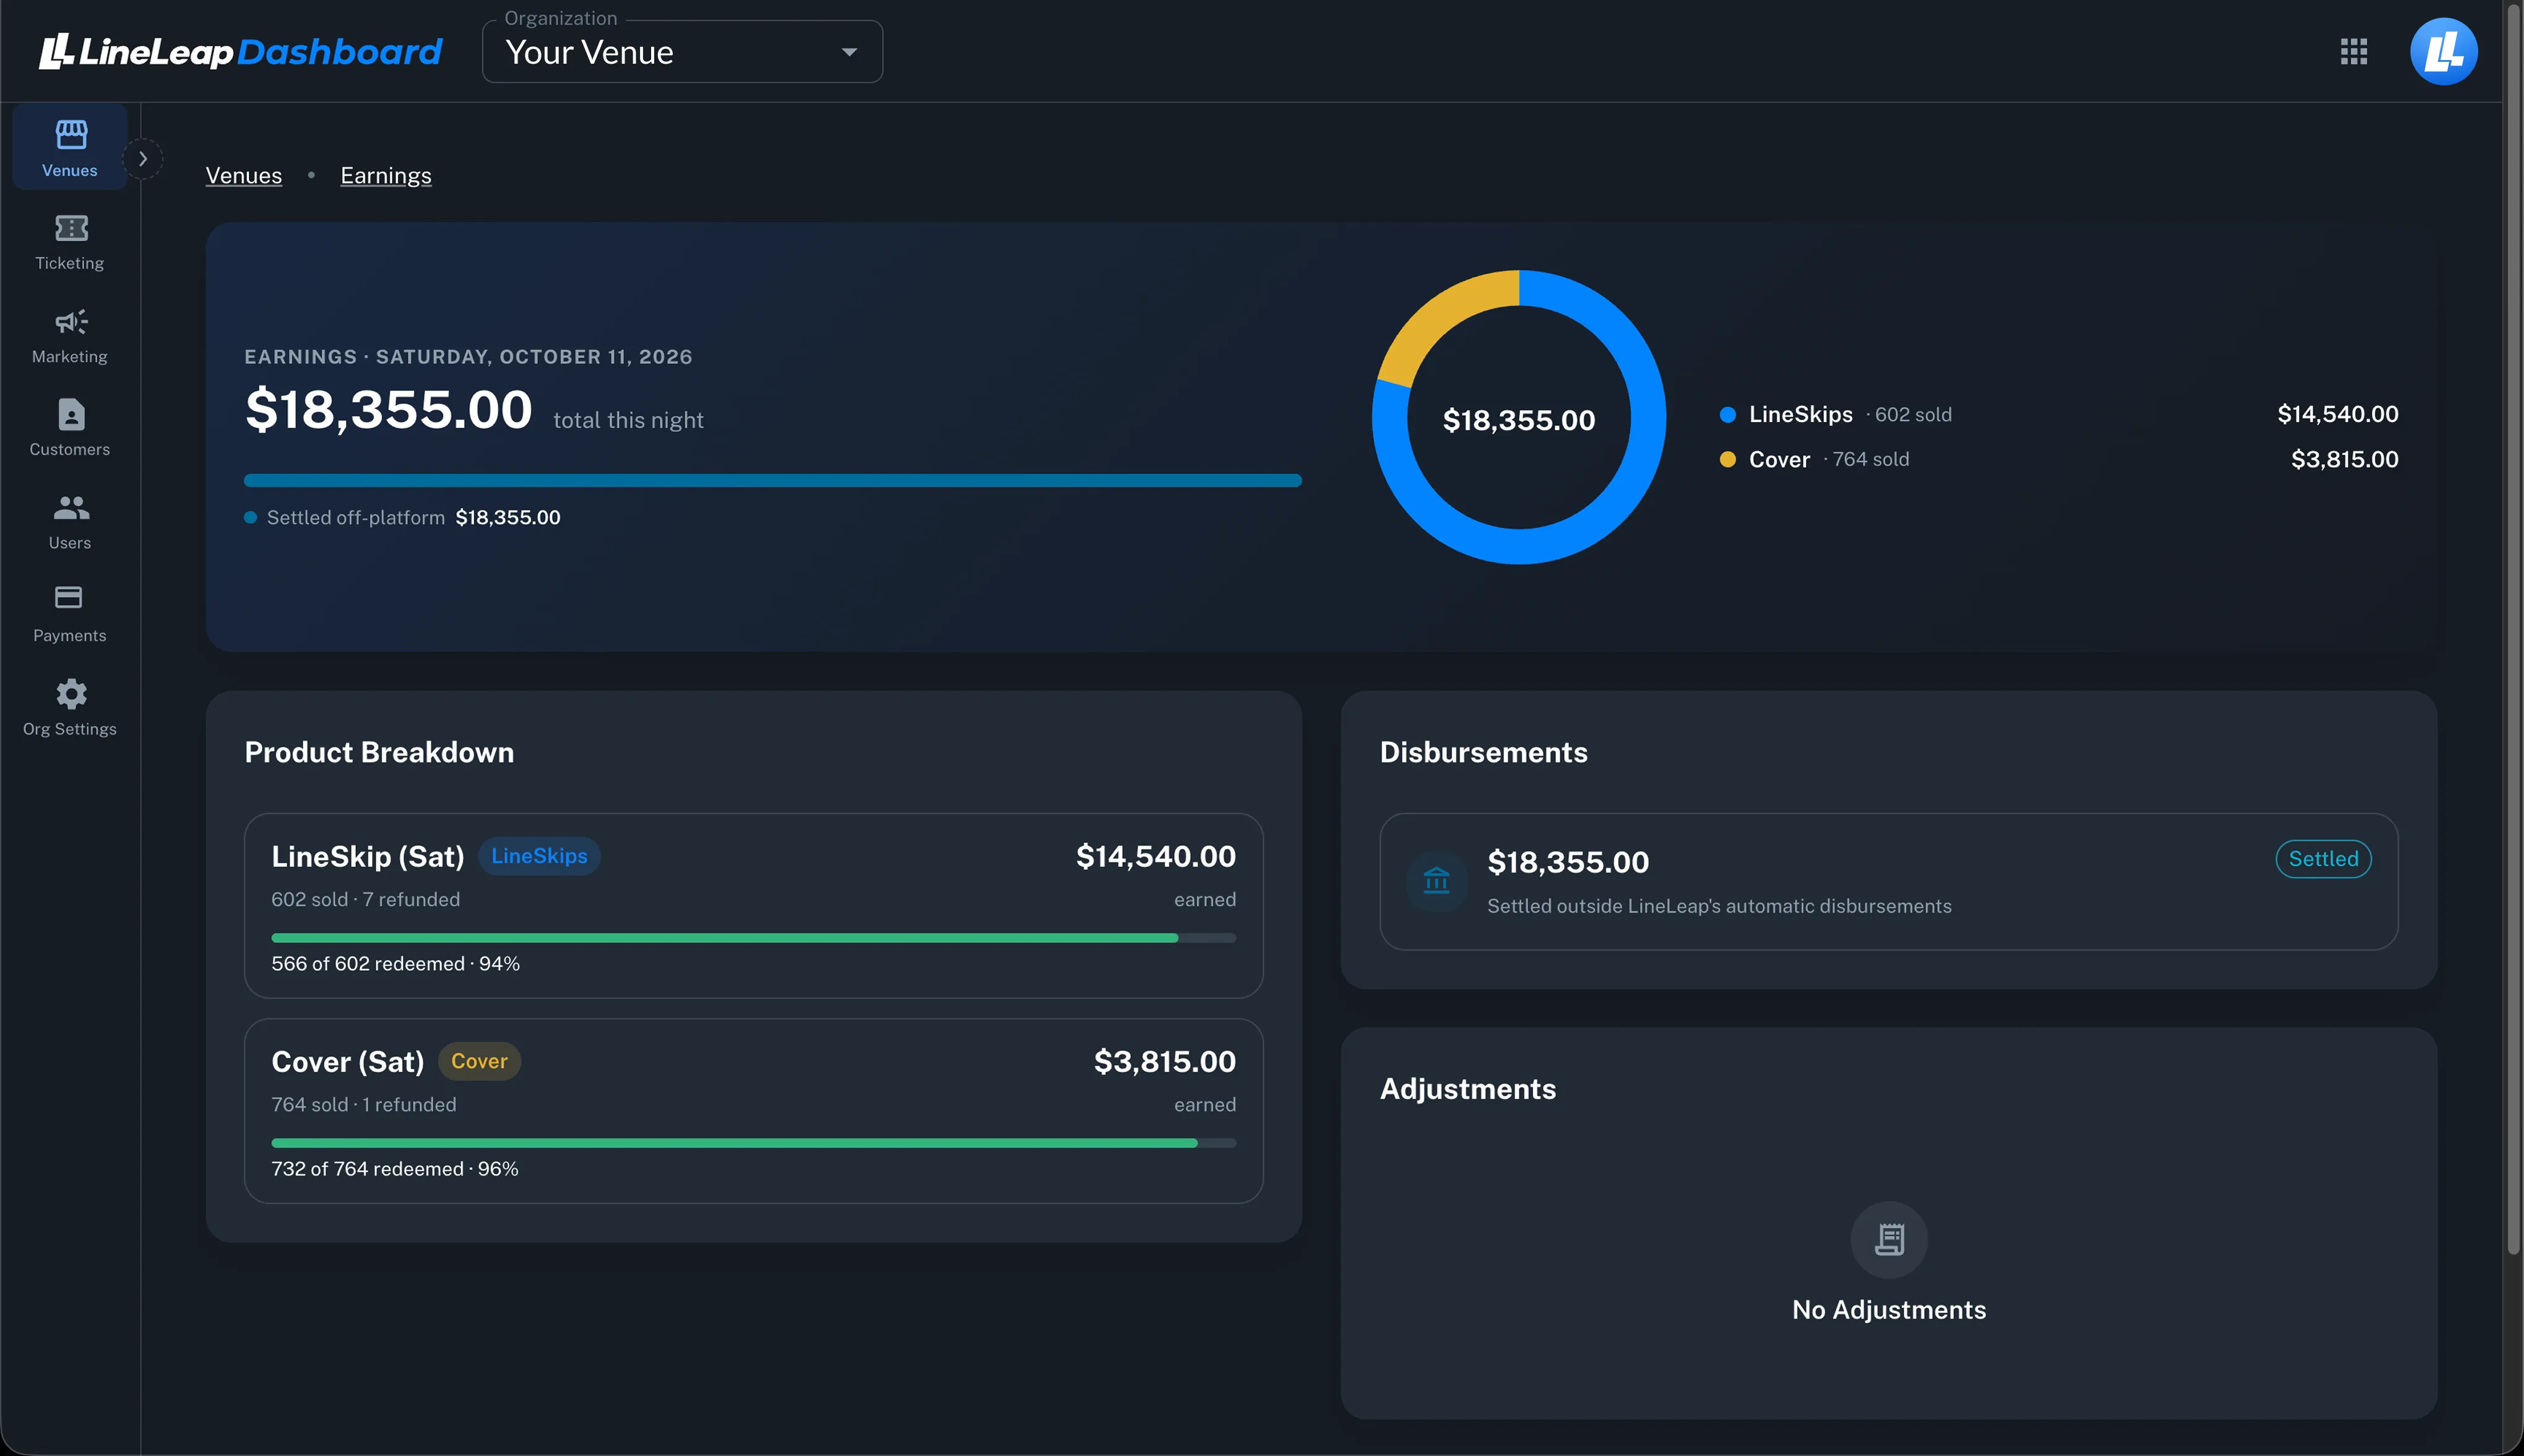This screenshot has width=2524, height=1456.
Task: Click 'total this night' text
Action: [x=628, y=420]
